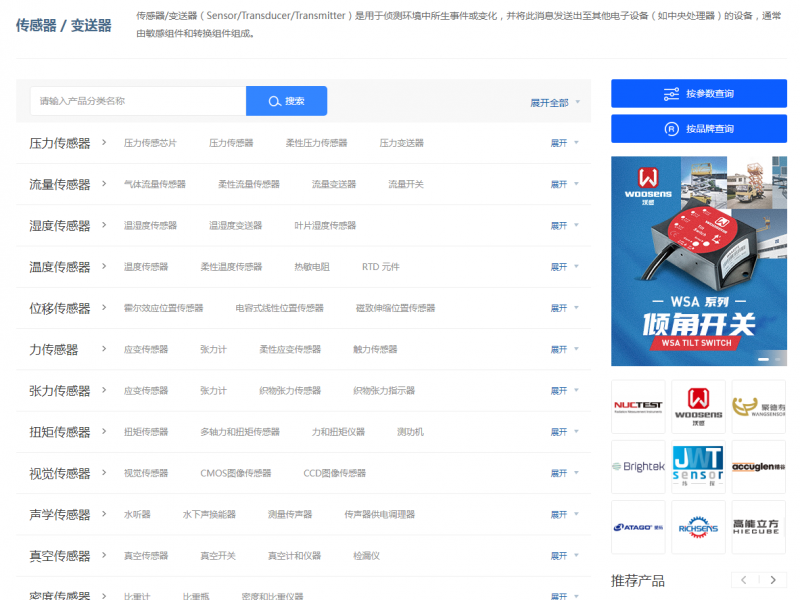Click the HIECUBE 高能立方 logo
This screenshot has height=600, width=800.
point(758,527)
